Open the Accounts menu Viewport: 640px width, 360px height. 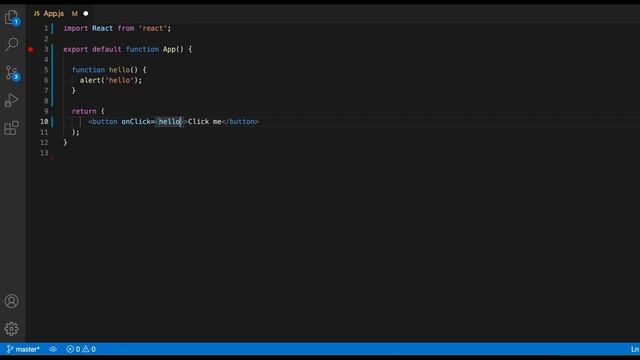[x=11, y=301]
